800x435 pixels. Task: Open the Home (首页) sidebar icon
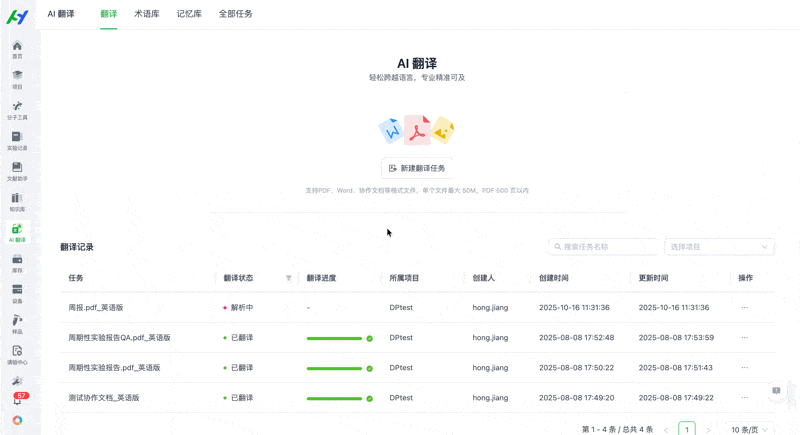coord(17,49)
